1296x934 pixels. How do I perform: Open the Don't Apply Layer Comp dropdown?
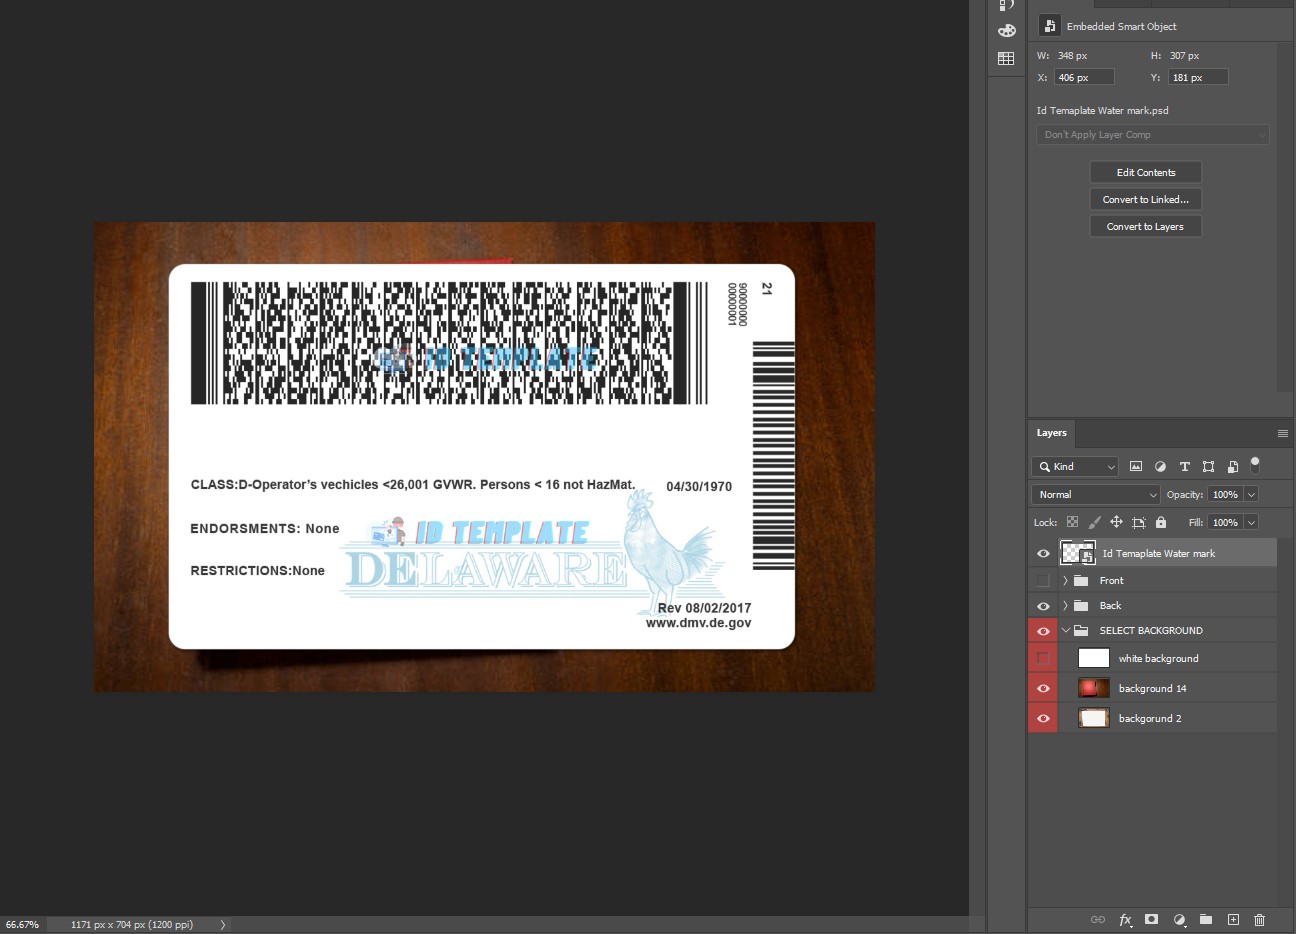(x=1153, y=134)
